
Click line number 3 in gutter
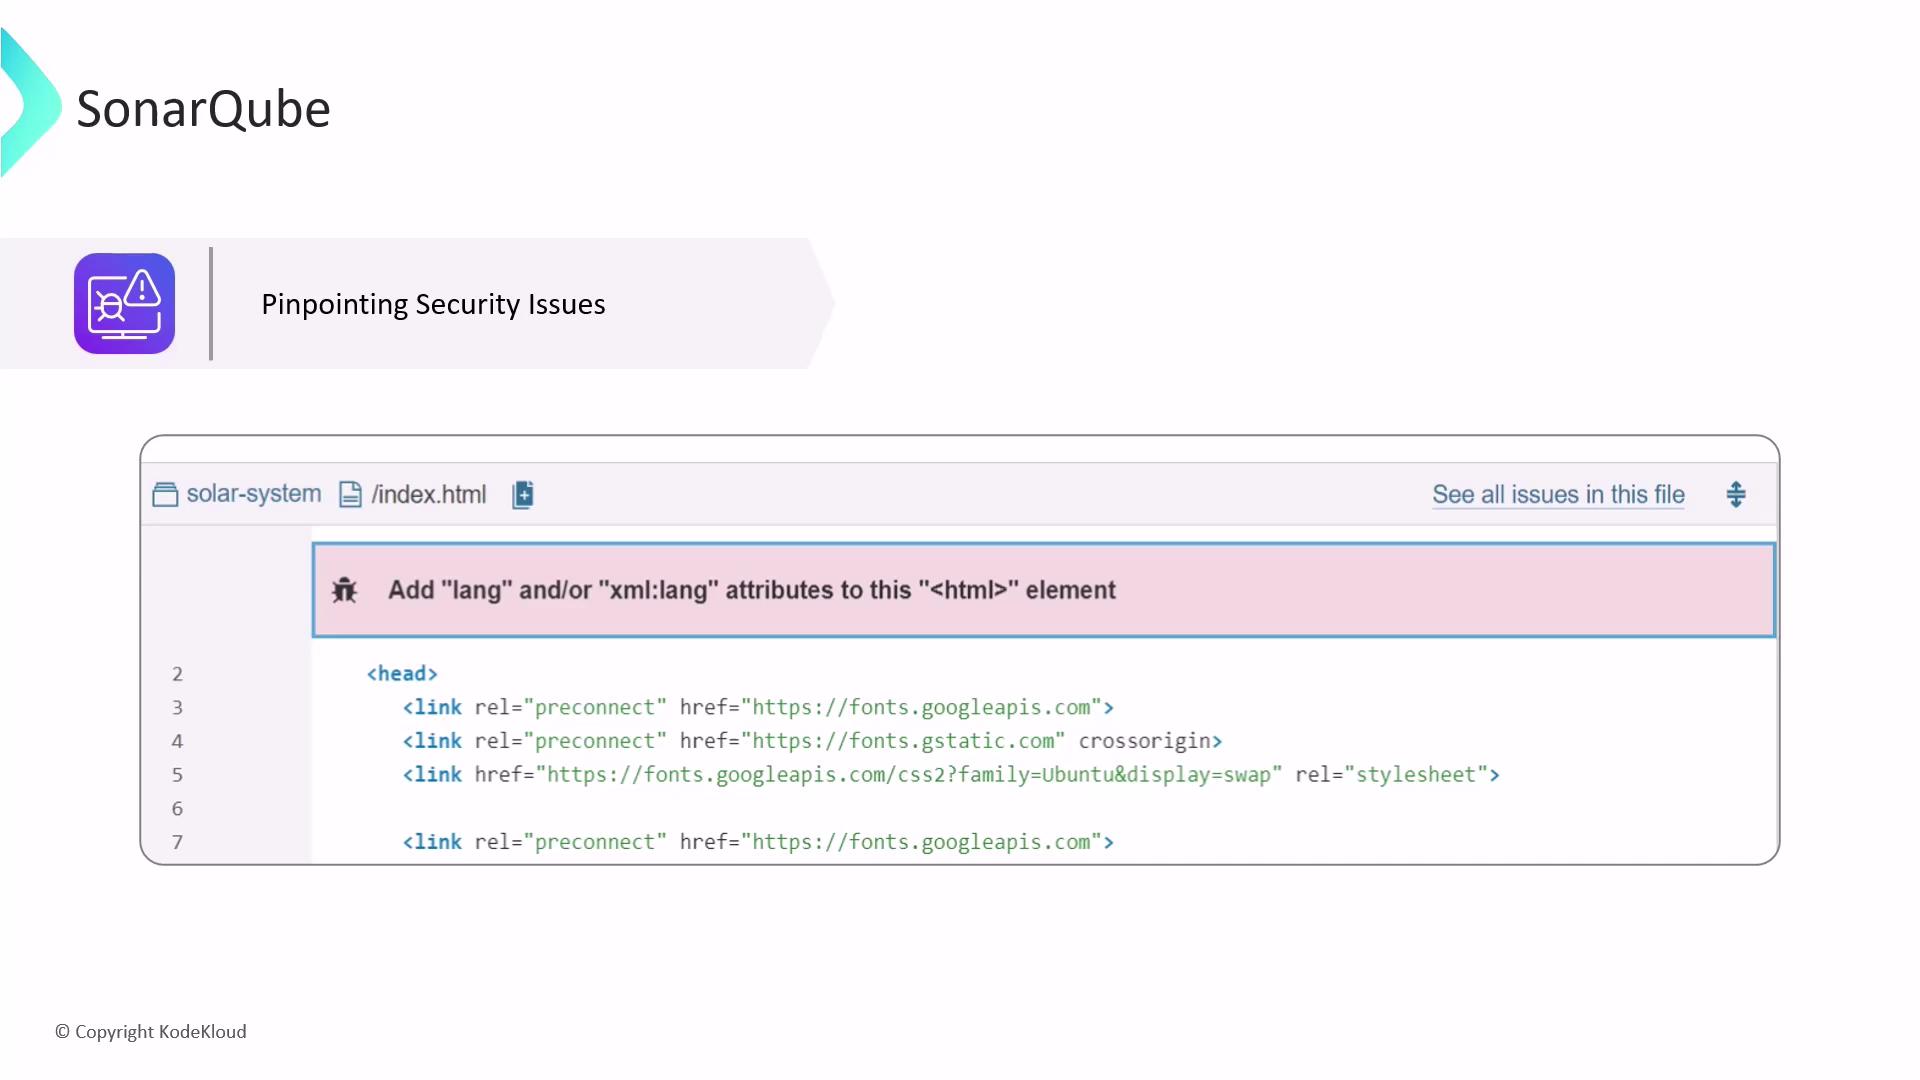[177, 708]
